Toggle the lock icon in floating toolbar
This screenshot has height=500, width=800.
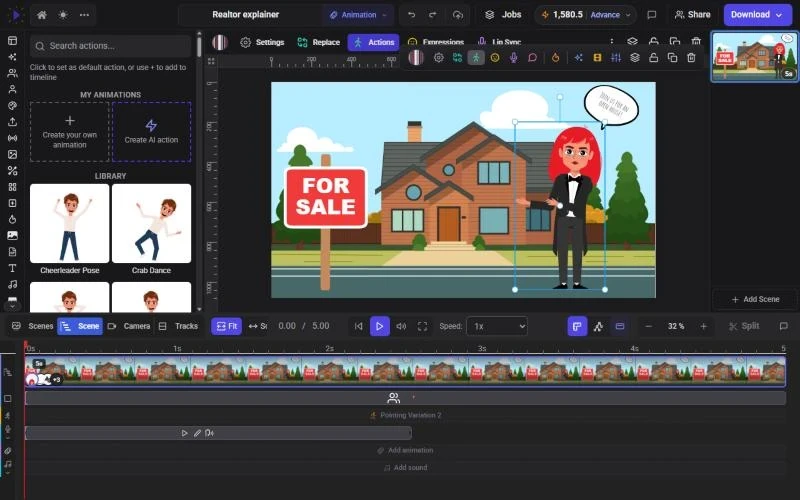pos(654,58)
